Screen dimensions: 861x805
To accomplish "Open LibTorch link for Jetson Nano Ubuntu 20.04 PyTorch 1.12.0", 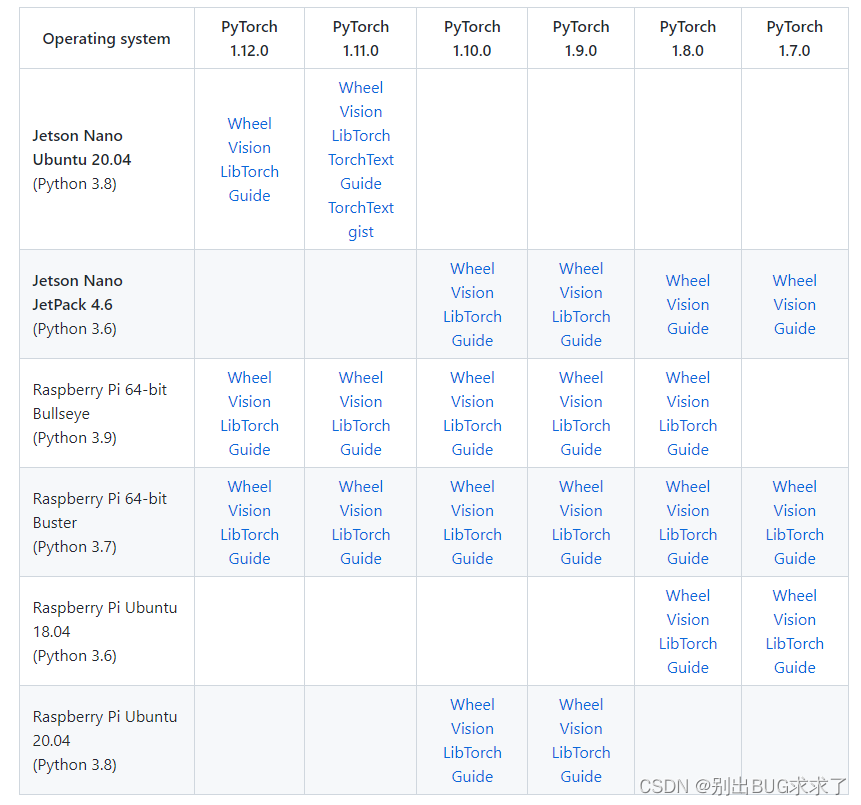I will (249, 172).
